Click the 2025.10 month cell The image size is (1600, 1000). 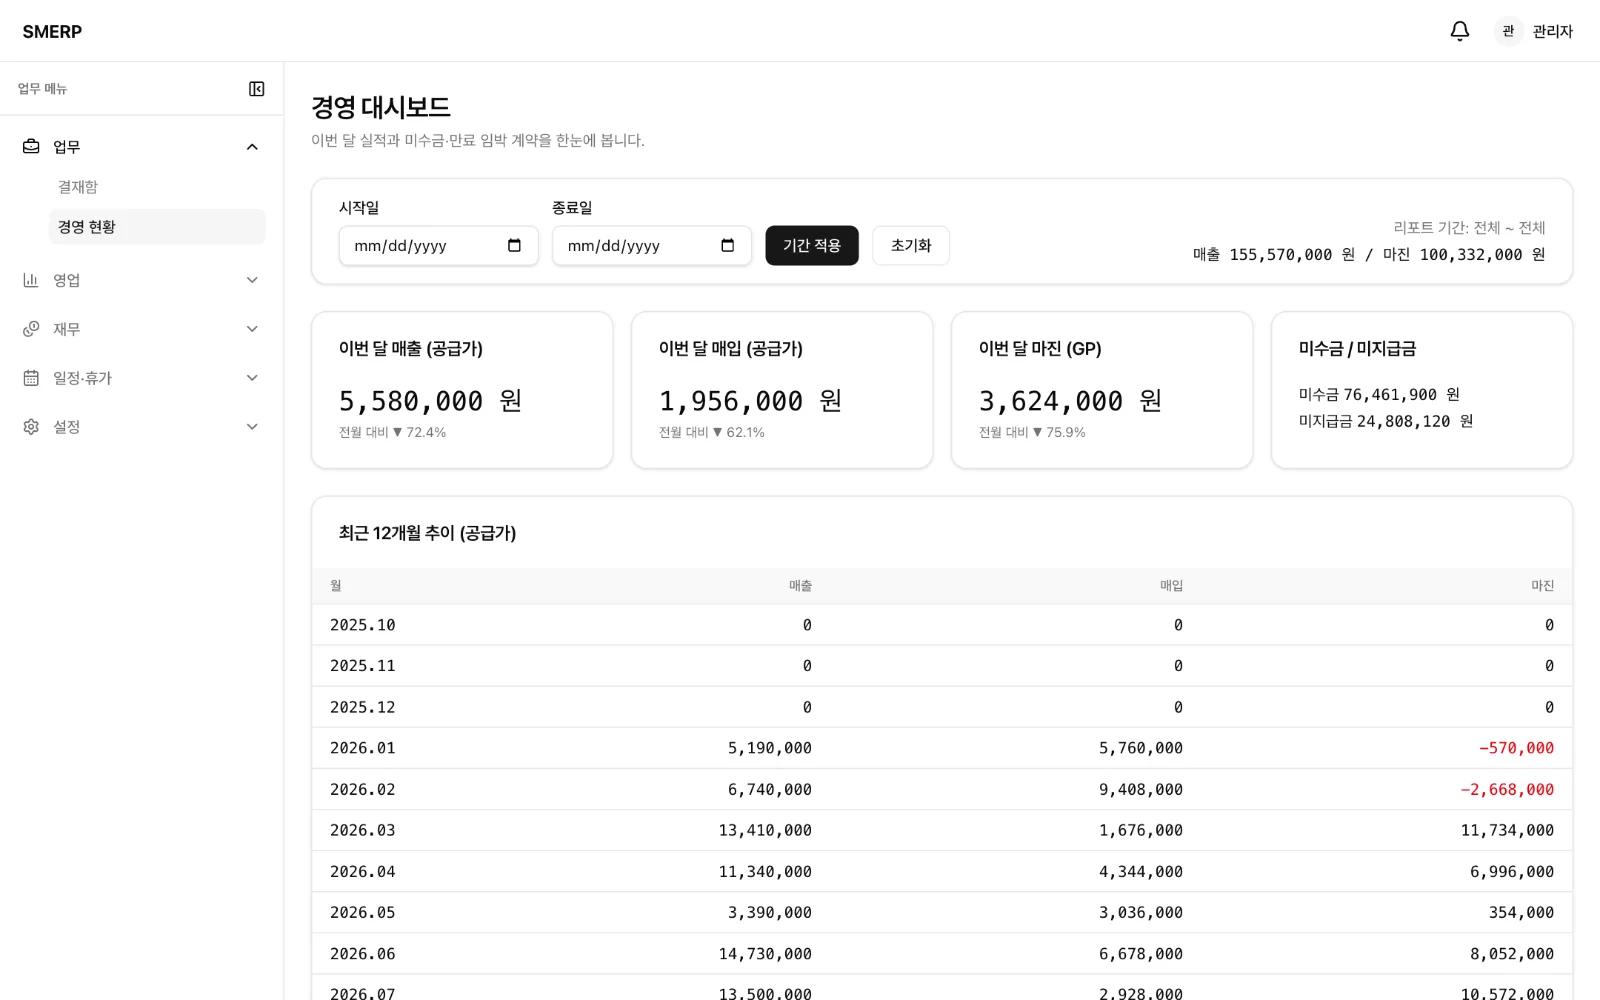click(363, 625)
